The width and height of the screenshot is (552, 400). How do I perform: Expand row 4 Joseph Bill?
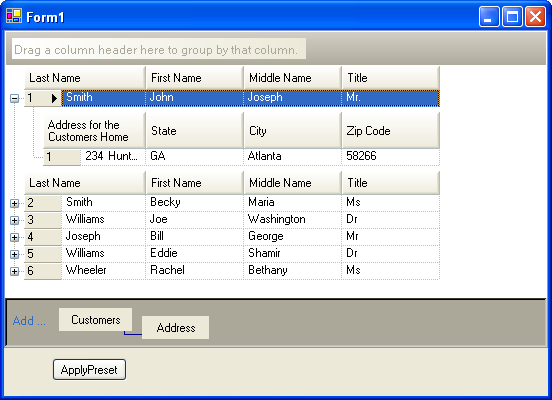(x=14, y=237)
